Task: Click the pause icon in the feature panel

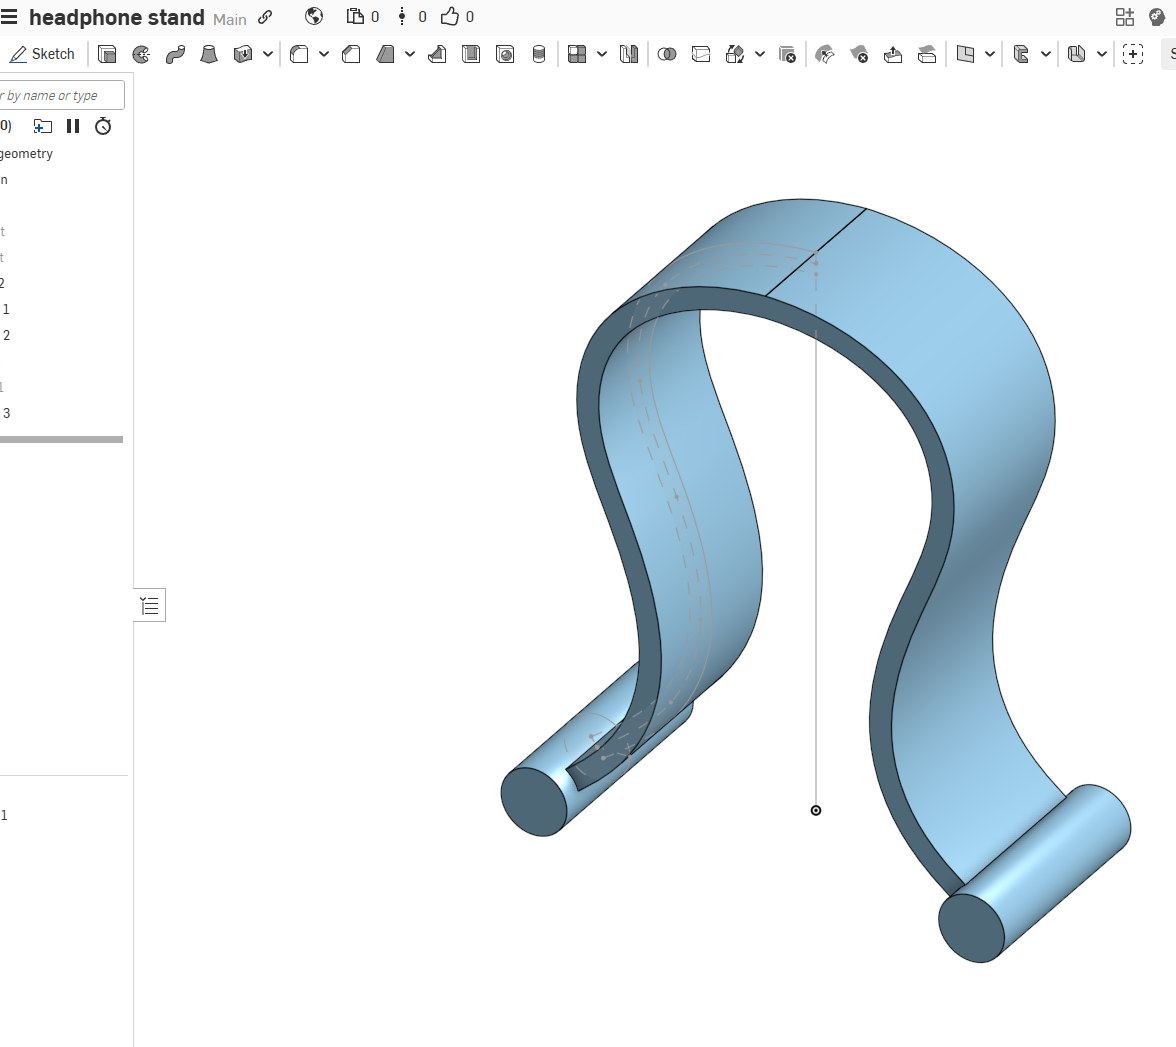Action: point(73,126)
